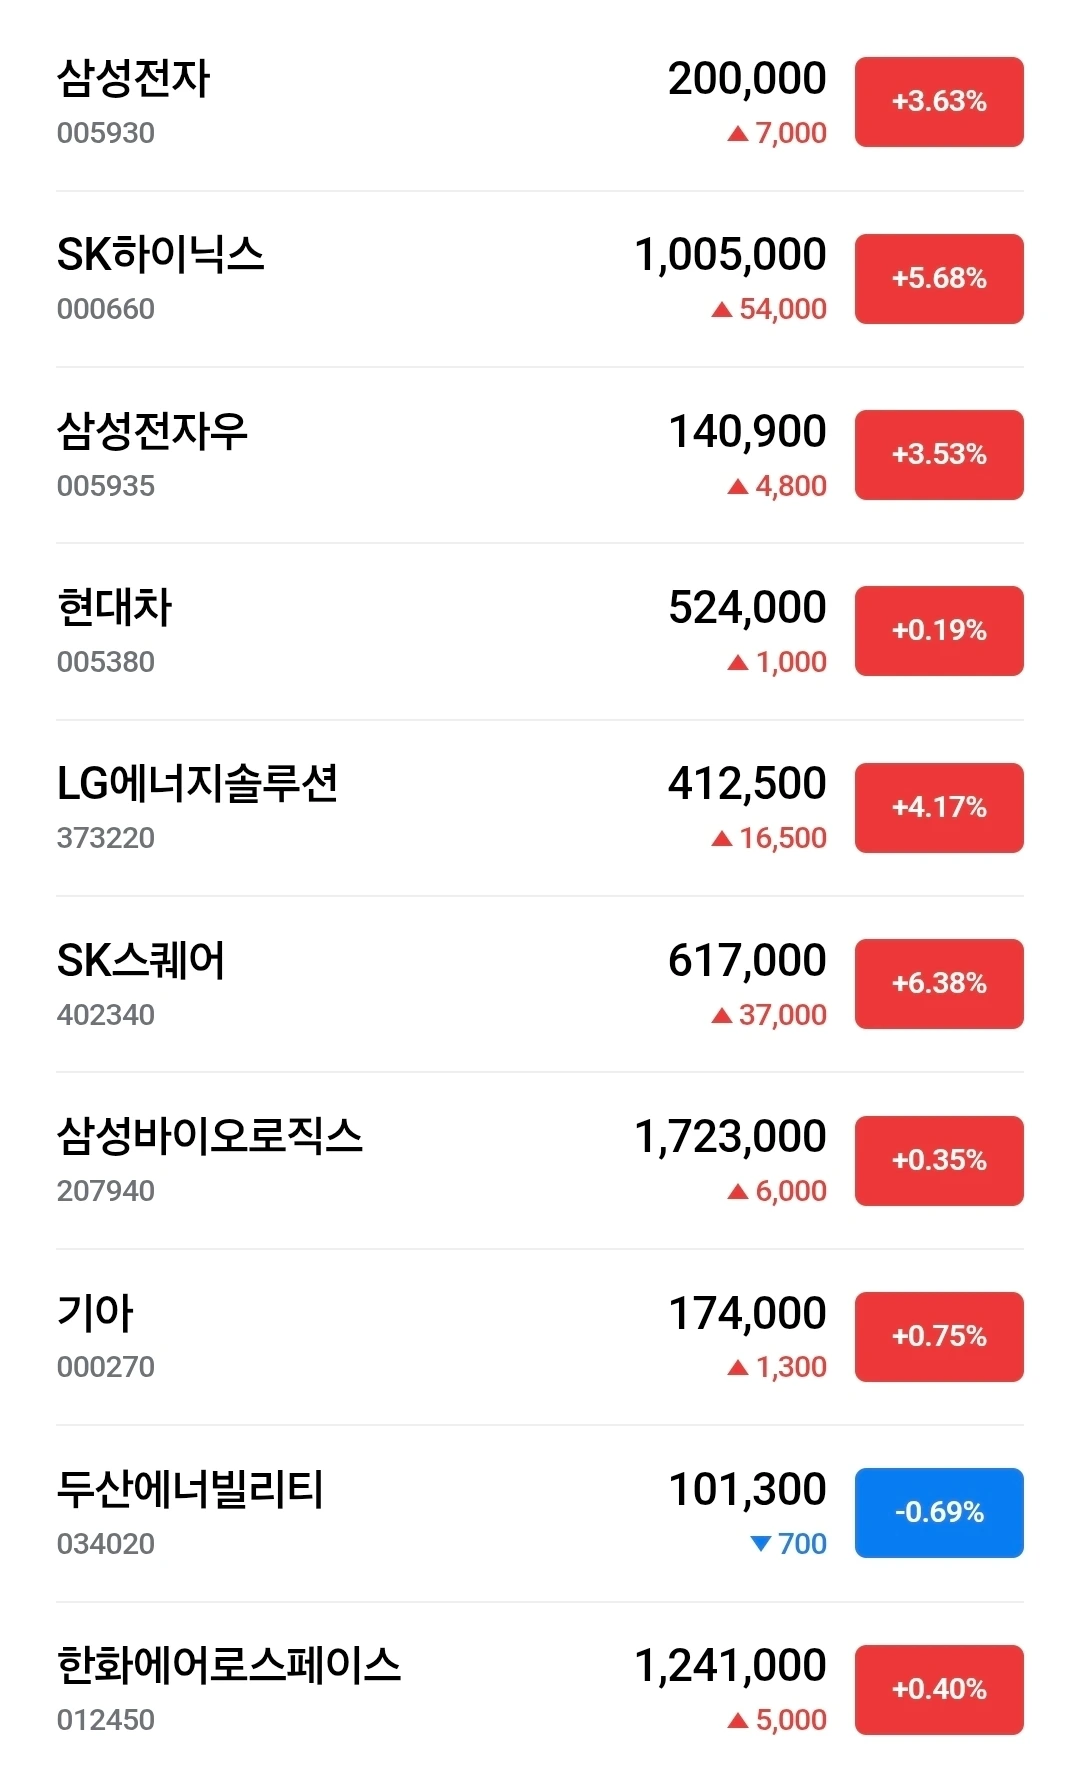Select the 한화에어로스페이스 stock name
1080x1768 pixels.
pyautogui.click(x=228, y=1666)
